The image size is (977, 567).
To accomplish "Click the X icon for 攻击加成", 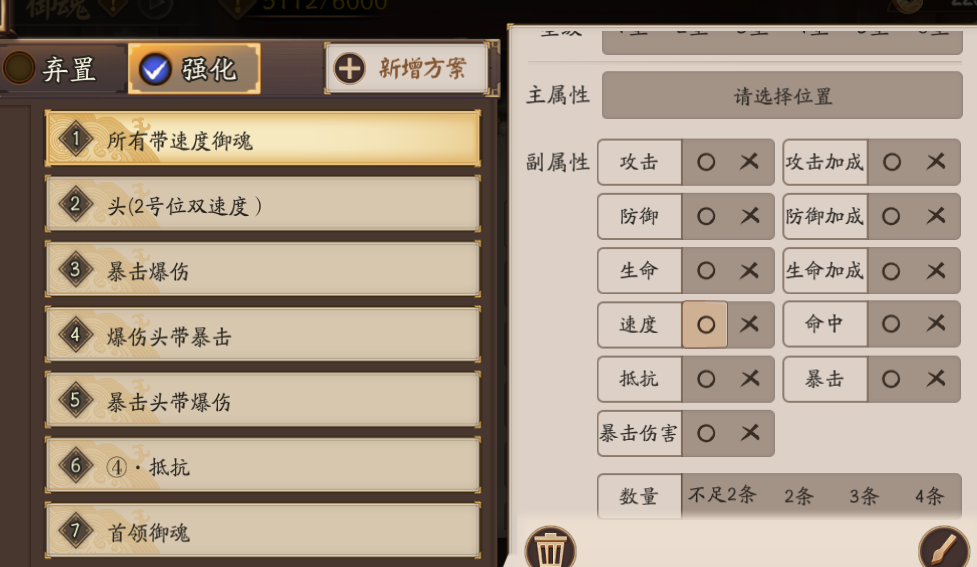I will (x=936, y=162).
